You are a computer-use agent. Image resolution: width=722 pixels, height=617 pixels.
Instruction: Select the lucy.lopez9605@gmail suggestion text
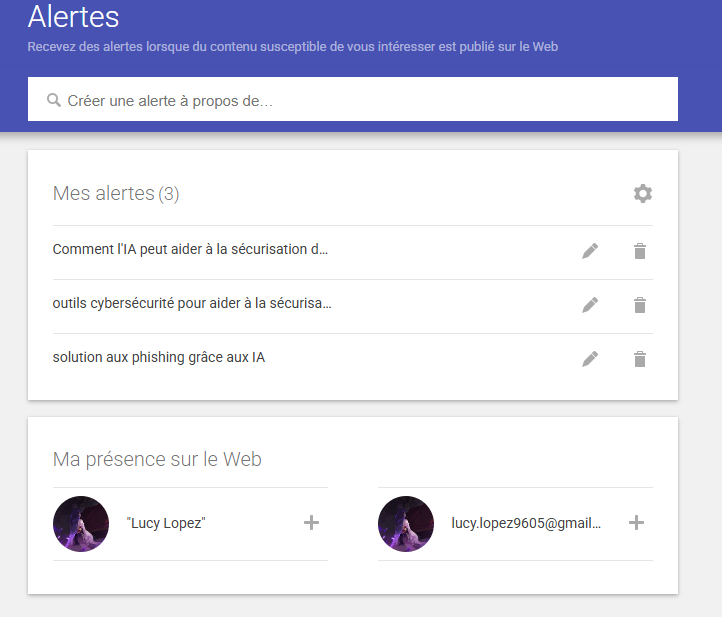click(x=526, y=523)
